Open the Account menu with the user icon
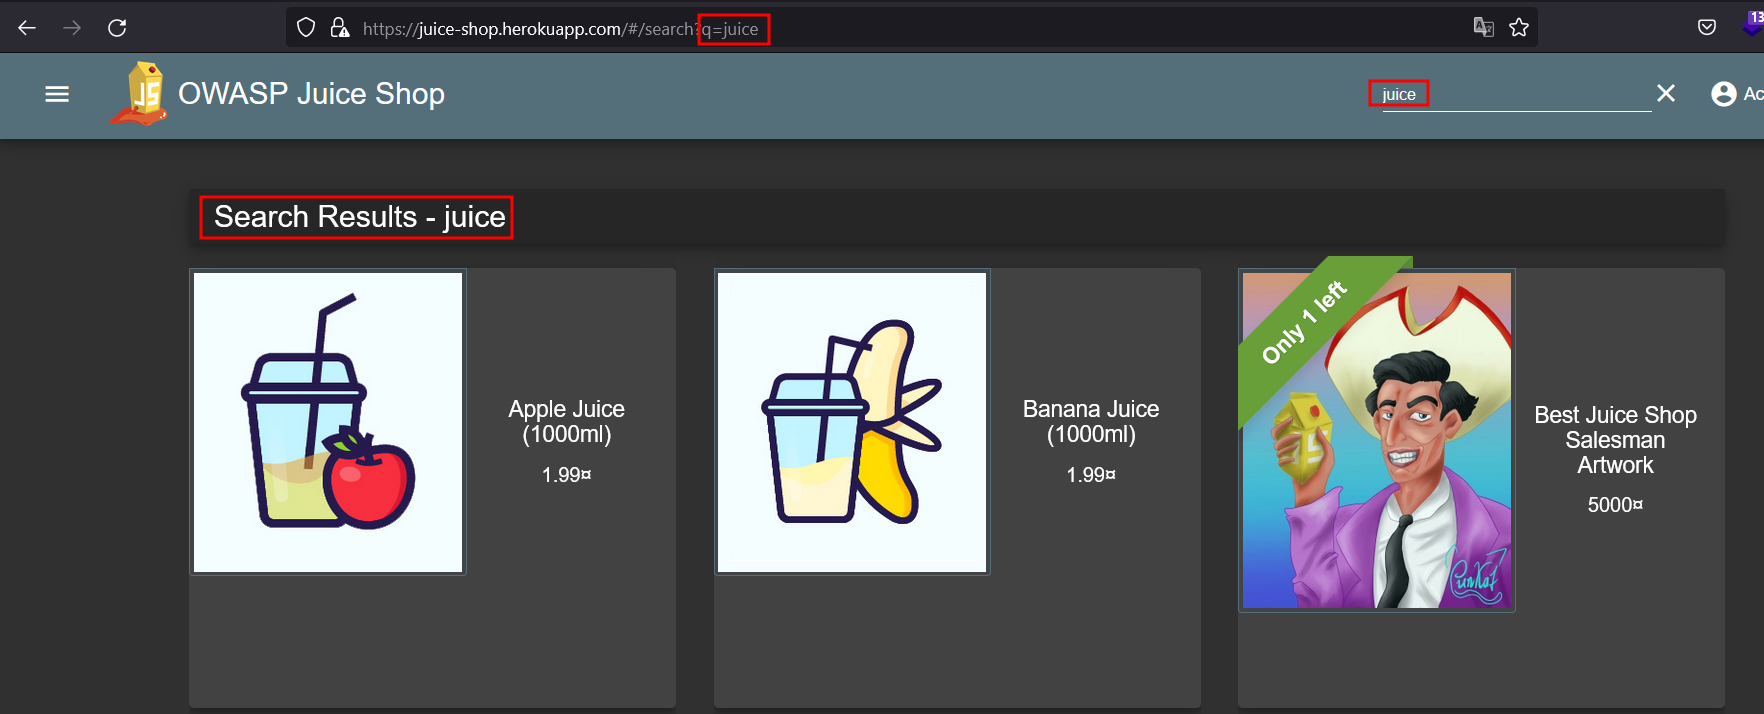Screen dimensions: 1764x714 (x=1724, y=94)
